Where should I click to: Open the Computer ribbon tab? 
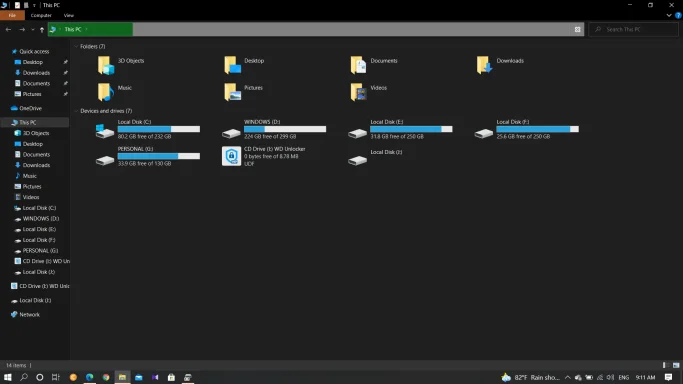click(41, 15)
